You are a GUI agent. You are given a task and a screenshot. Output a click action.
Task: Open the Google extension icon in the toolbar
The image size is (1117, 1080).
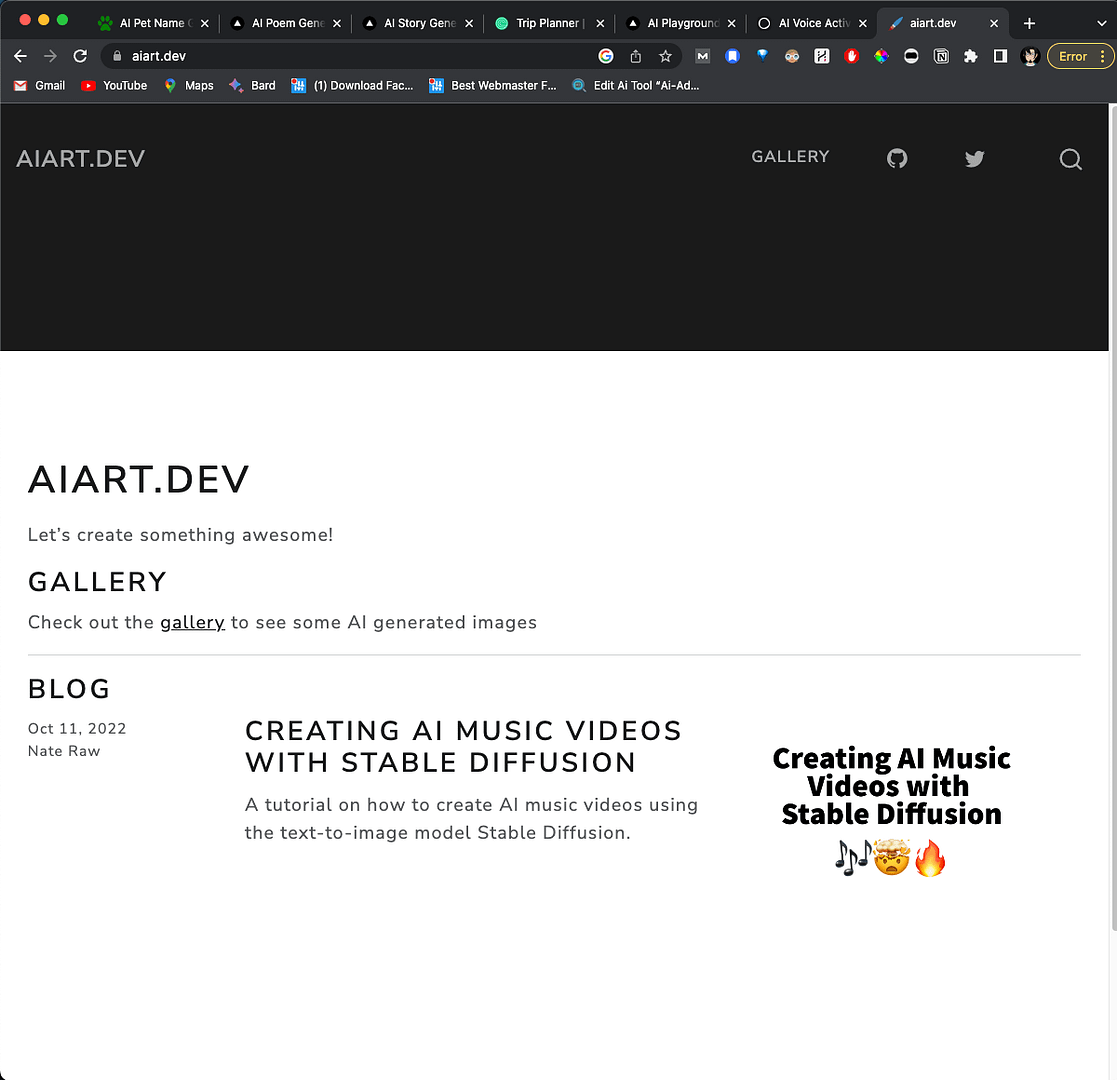(x=606, y=56)
